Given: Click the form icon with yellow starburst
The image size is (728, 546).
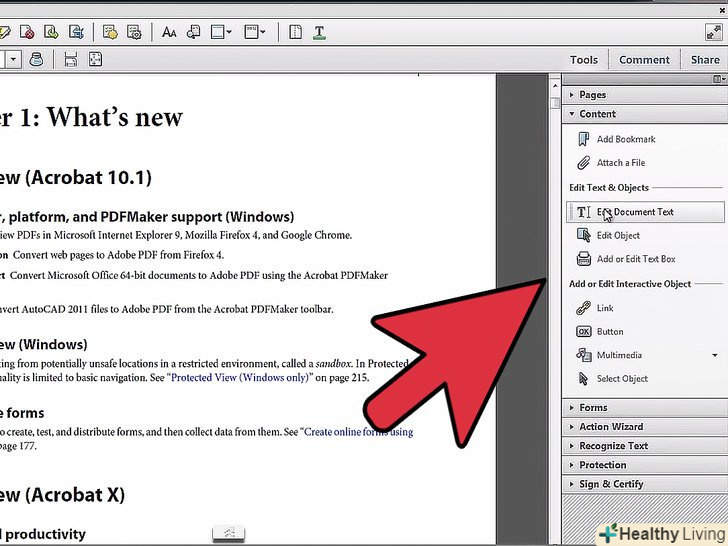Looking at the screenshot, I should [110, 32].
